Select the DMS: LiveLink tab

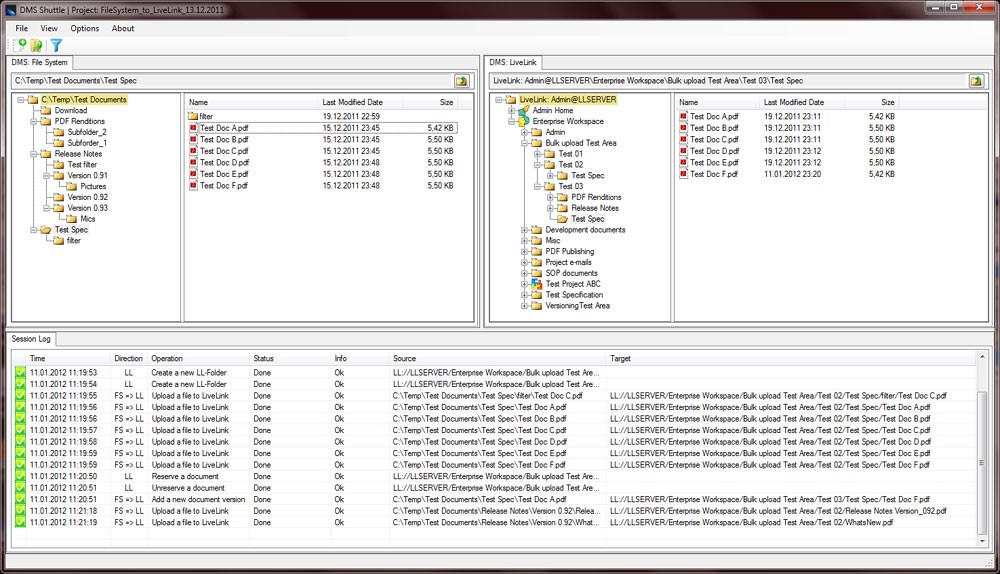tap(513, 63)
